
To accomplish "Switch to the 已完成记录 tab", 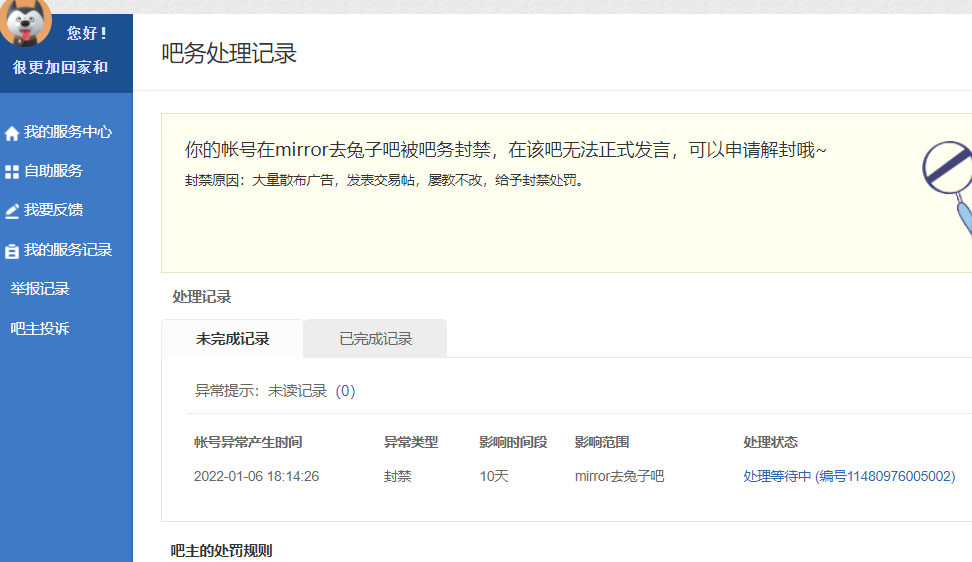I will coord(375,339).
